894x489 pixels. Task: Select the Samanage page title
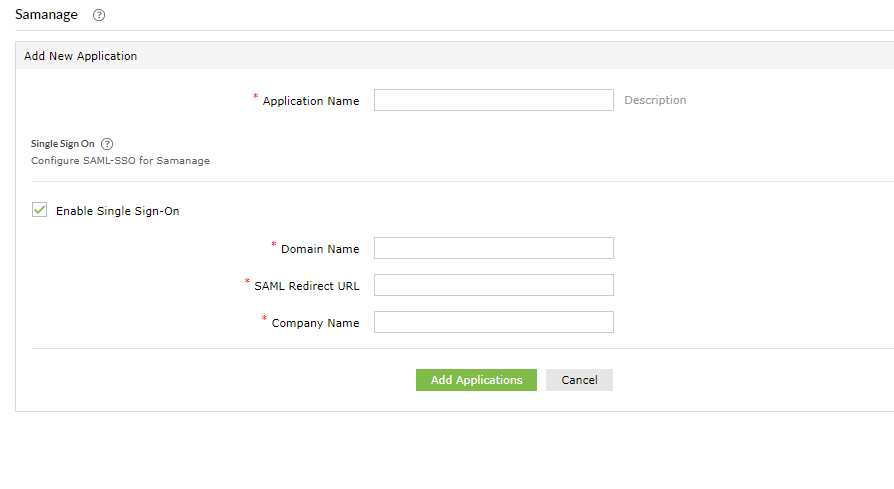46,15
